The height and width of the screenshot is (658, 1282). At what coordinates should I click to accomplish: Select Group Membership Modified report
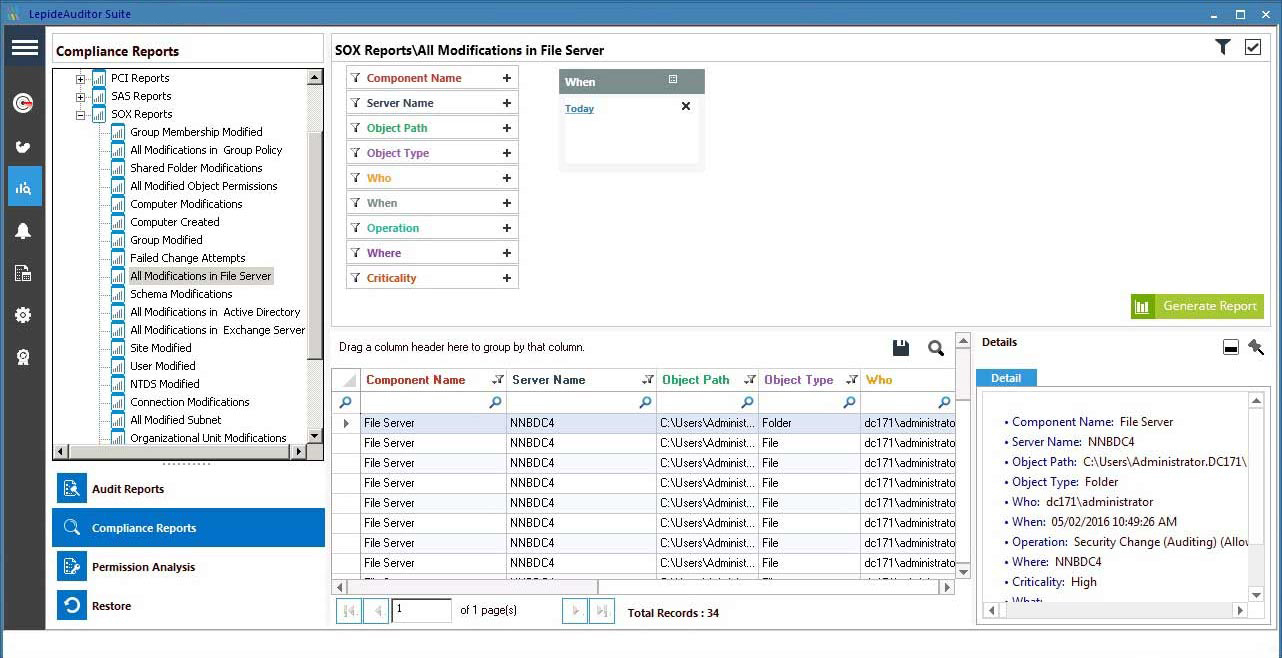coord(196,132)
